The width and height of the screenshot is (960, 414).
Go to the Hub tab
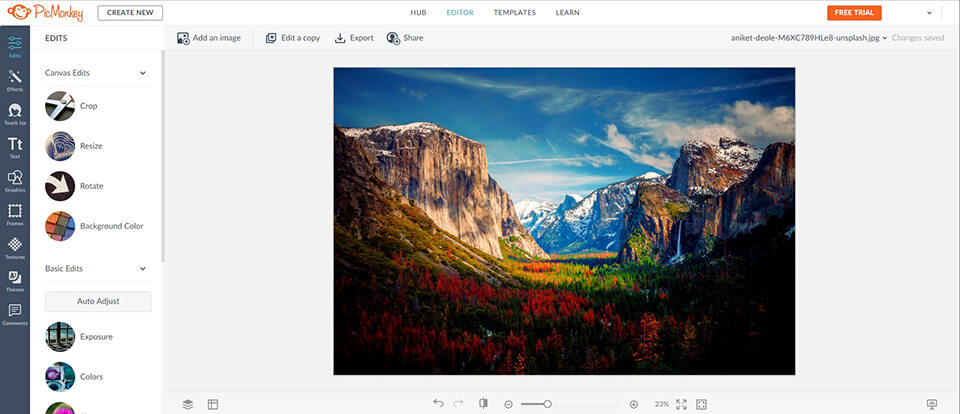(x=419, y=13)
